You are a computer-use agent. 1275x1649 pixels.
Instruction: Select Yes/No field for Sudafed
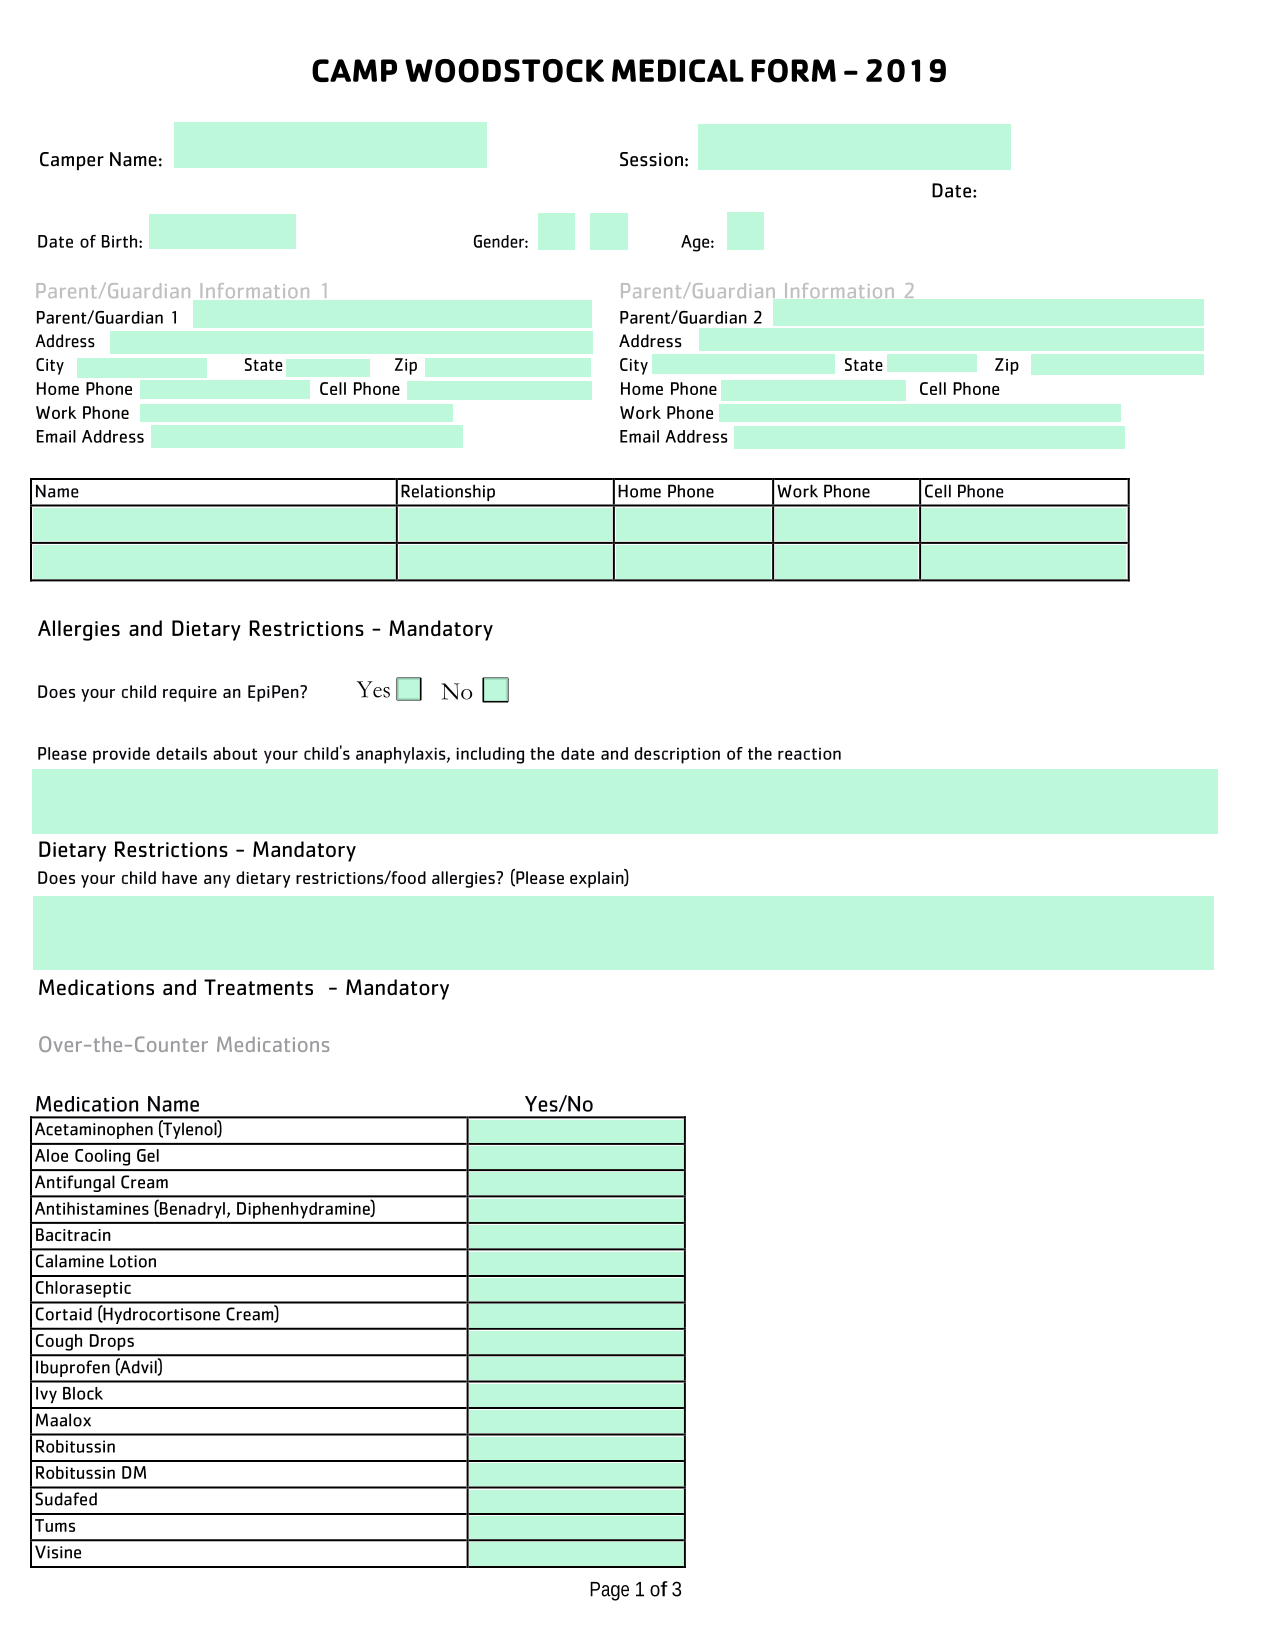[x=576, y=1502]
